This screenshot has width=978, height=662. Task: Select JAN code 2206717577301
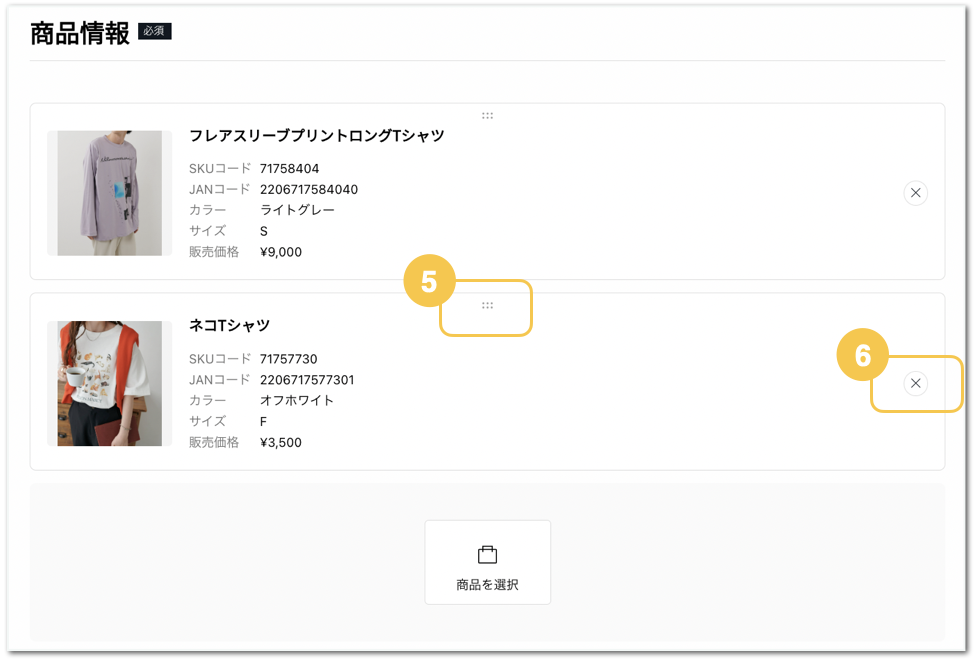coord(307,379)
